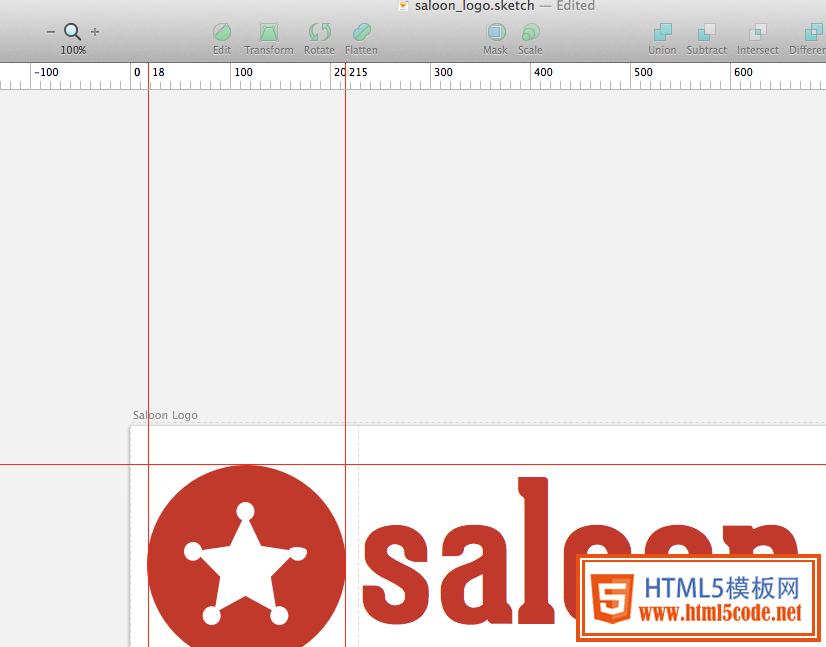The height and width of the screenshot is (647, 826).
Task: Click the ruler at the 300 mark
Action: pyautogui.click(x=443, y=72)
